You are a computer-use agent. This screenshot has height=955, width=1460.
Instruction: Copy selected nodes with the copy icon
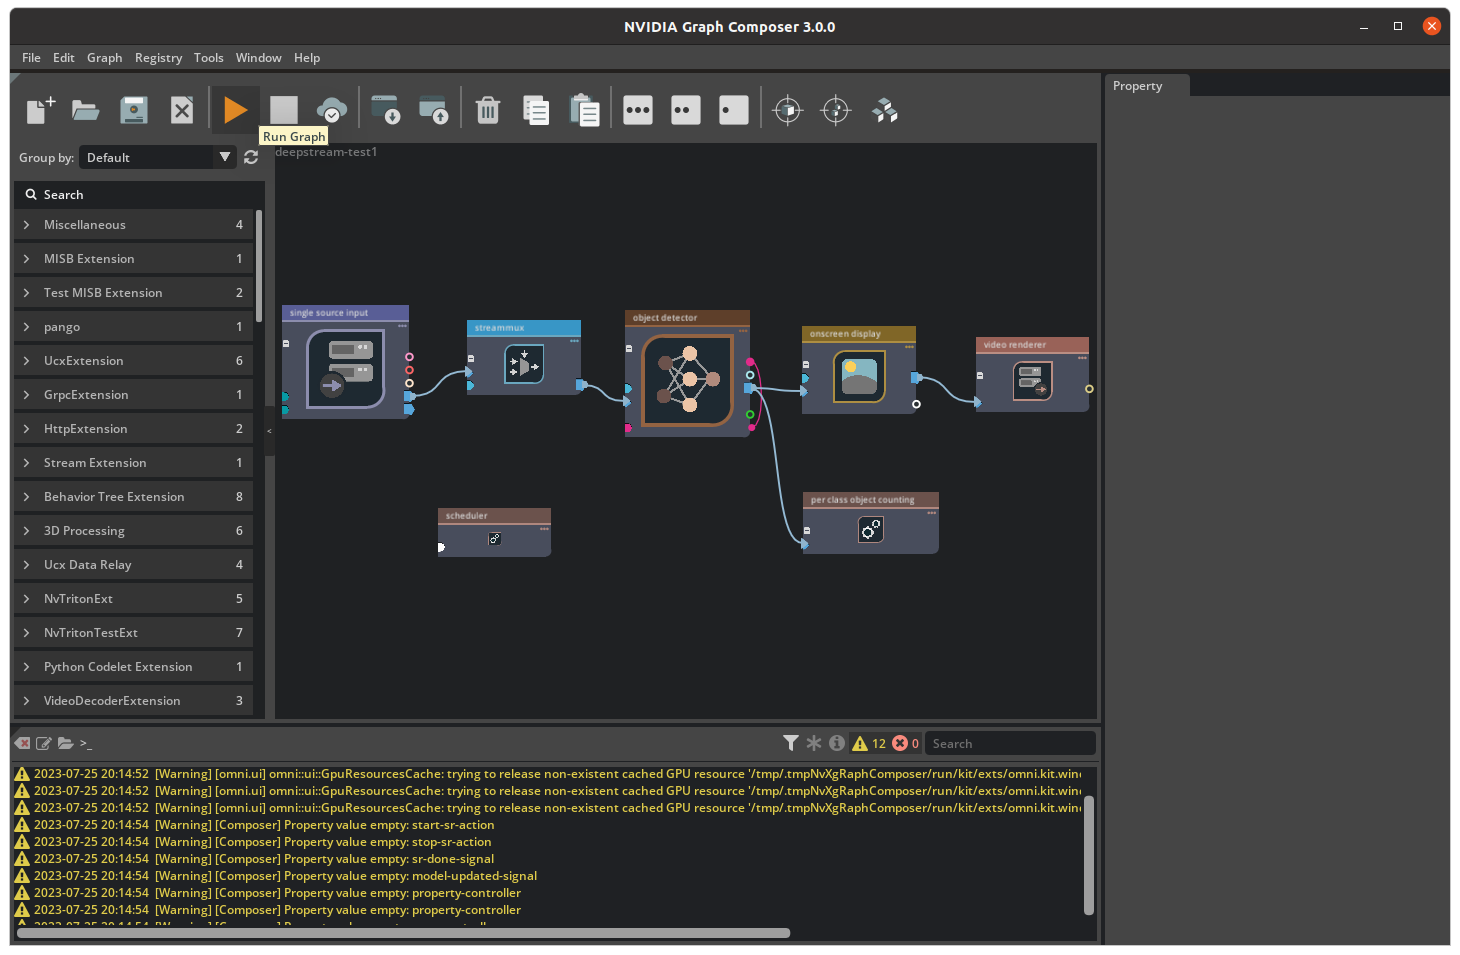[x=536, y=110]
